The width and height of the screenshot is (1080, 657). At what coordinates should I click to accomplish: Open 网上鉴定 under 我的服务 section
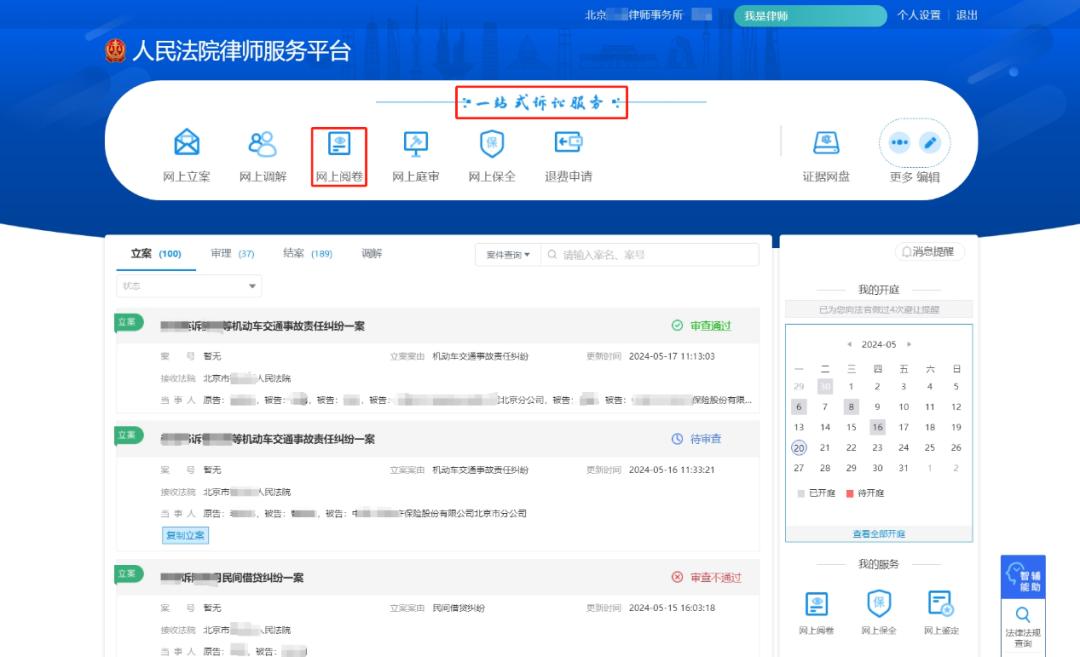(940, 610)
